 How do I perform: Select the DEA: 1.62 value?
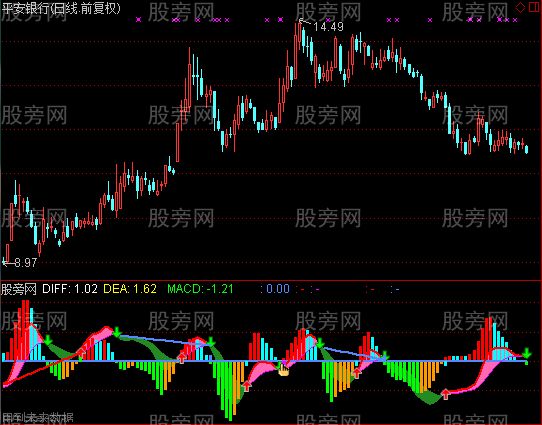130,289
